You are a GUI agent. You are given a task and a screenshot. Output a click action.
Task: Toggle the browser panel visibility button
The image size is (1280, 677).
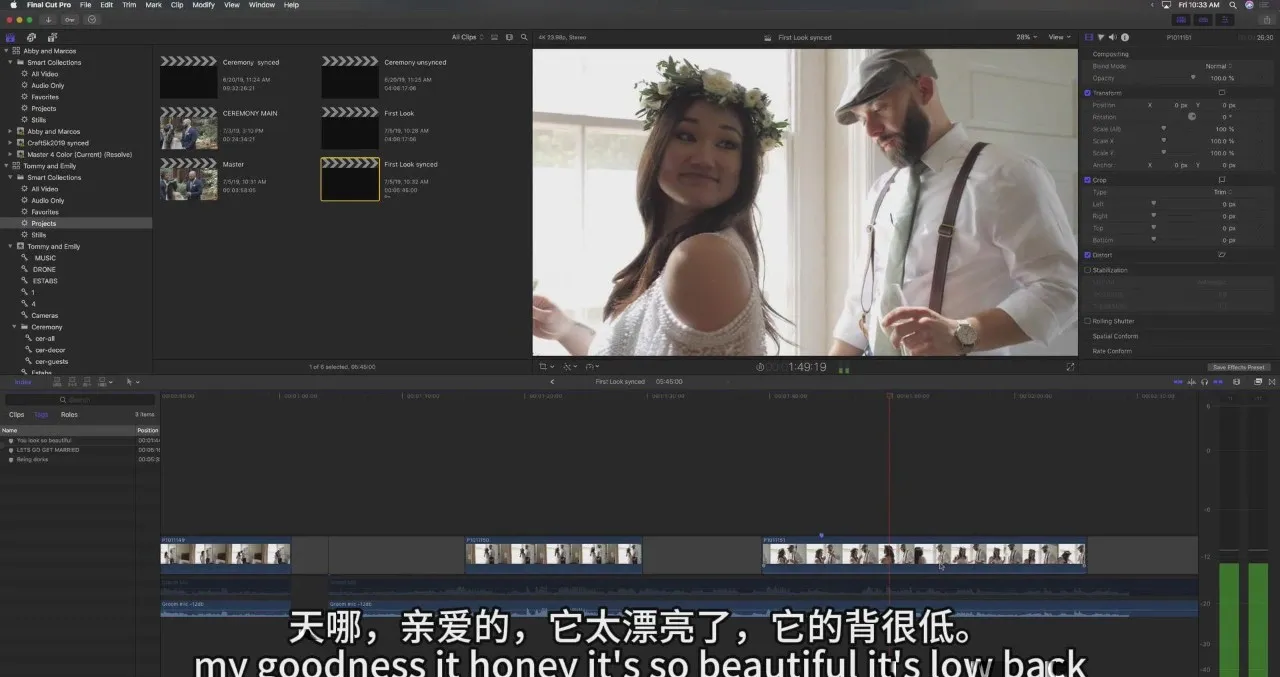point(1182,19)
